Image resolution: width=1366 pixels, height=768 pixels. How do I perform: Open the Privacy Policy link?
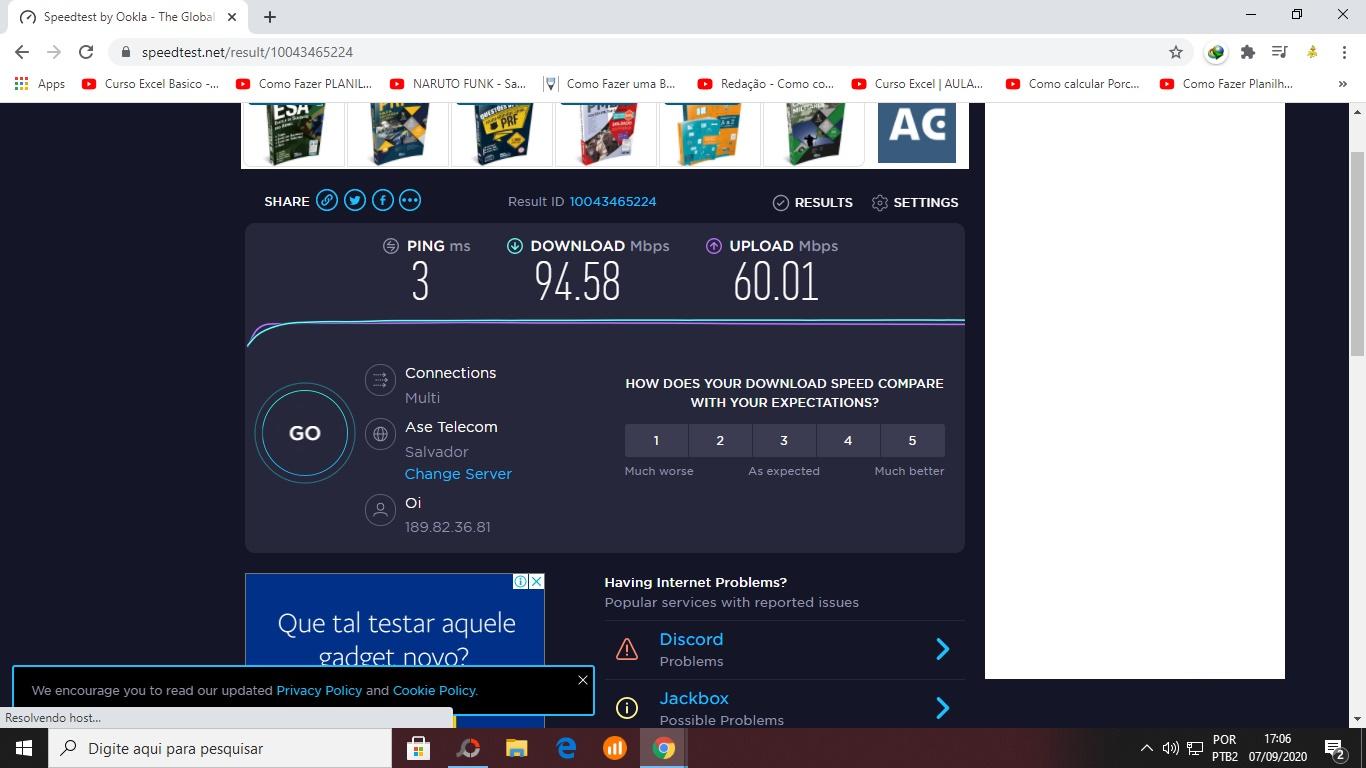point(319,690)
